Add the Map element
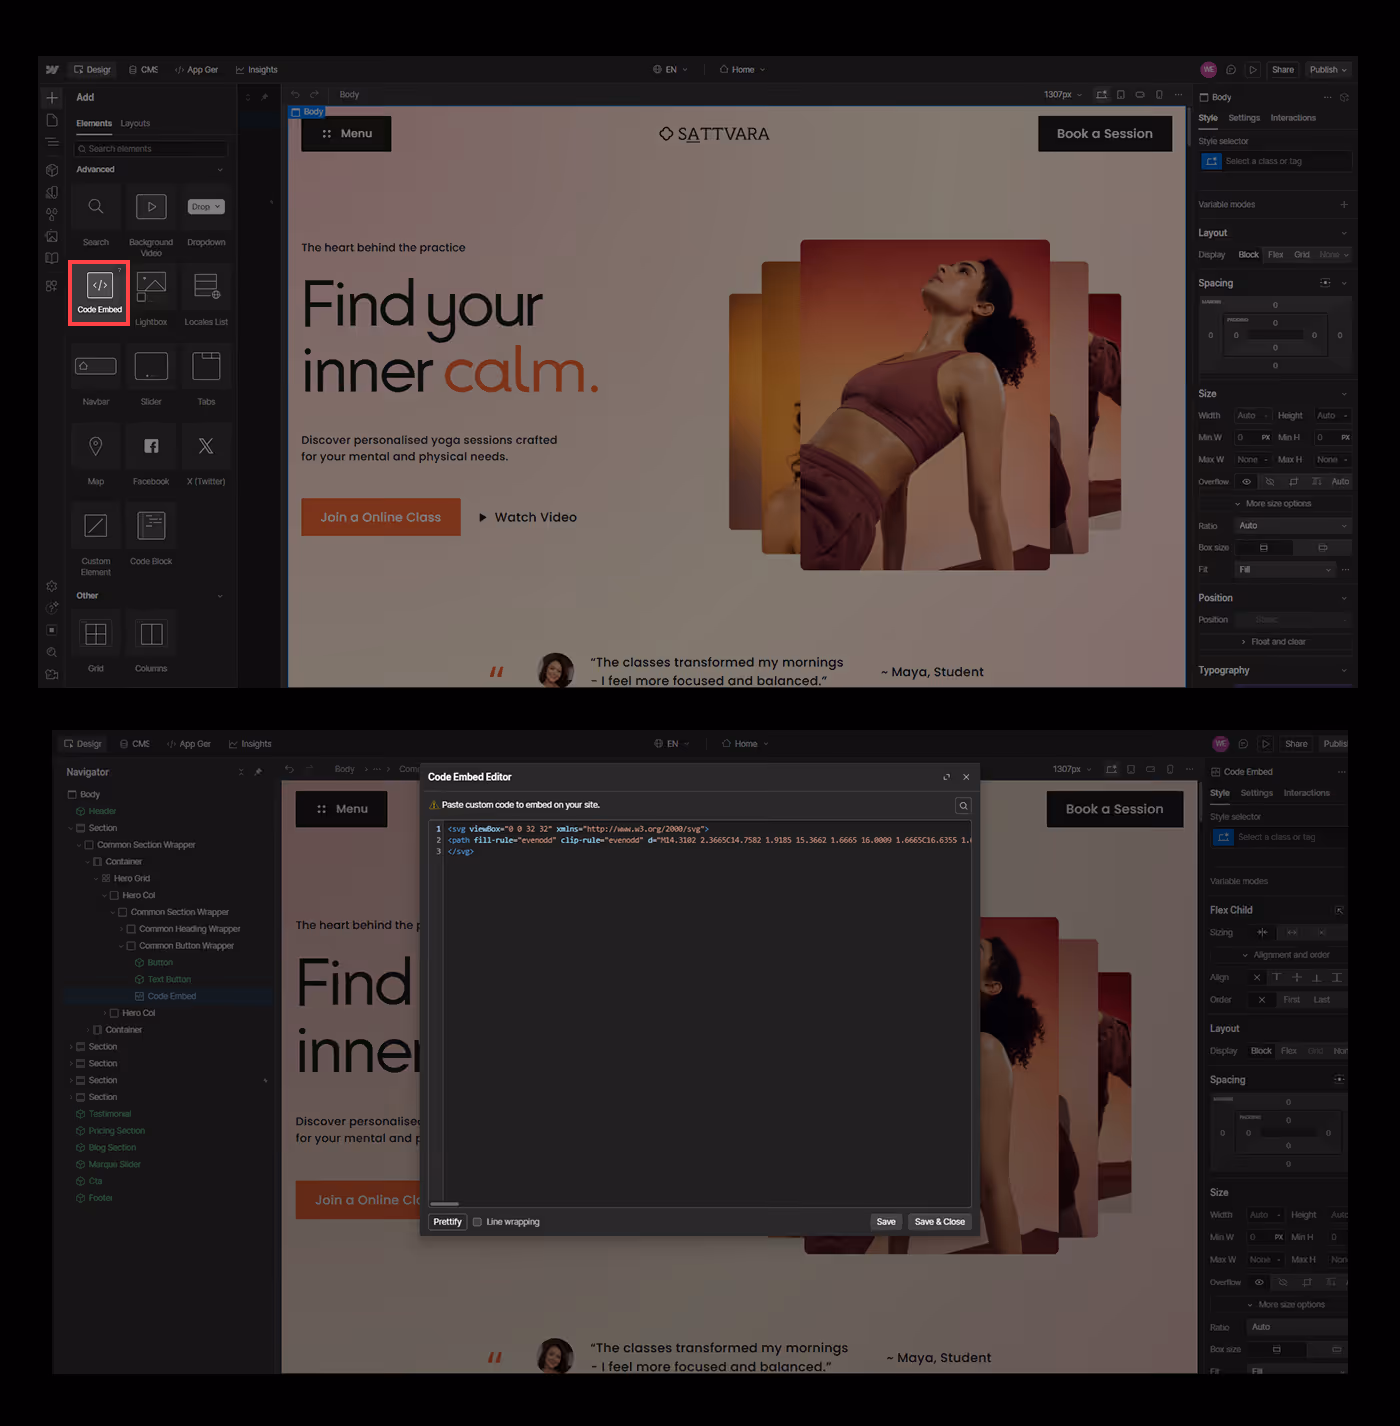This screenshot has height=1426, width=1400. 96,455
